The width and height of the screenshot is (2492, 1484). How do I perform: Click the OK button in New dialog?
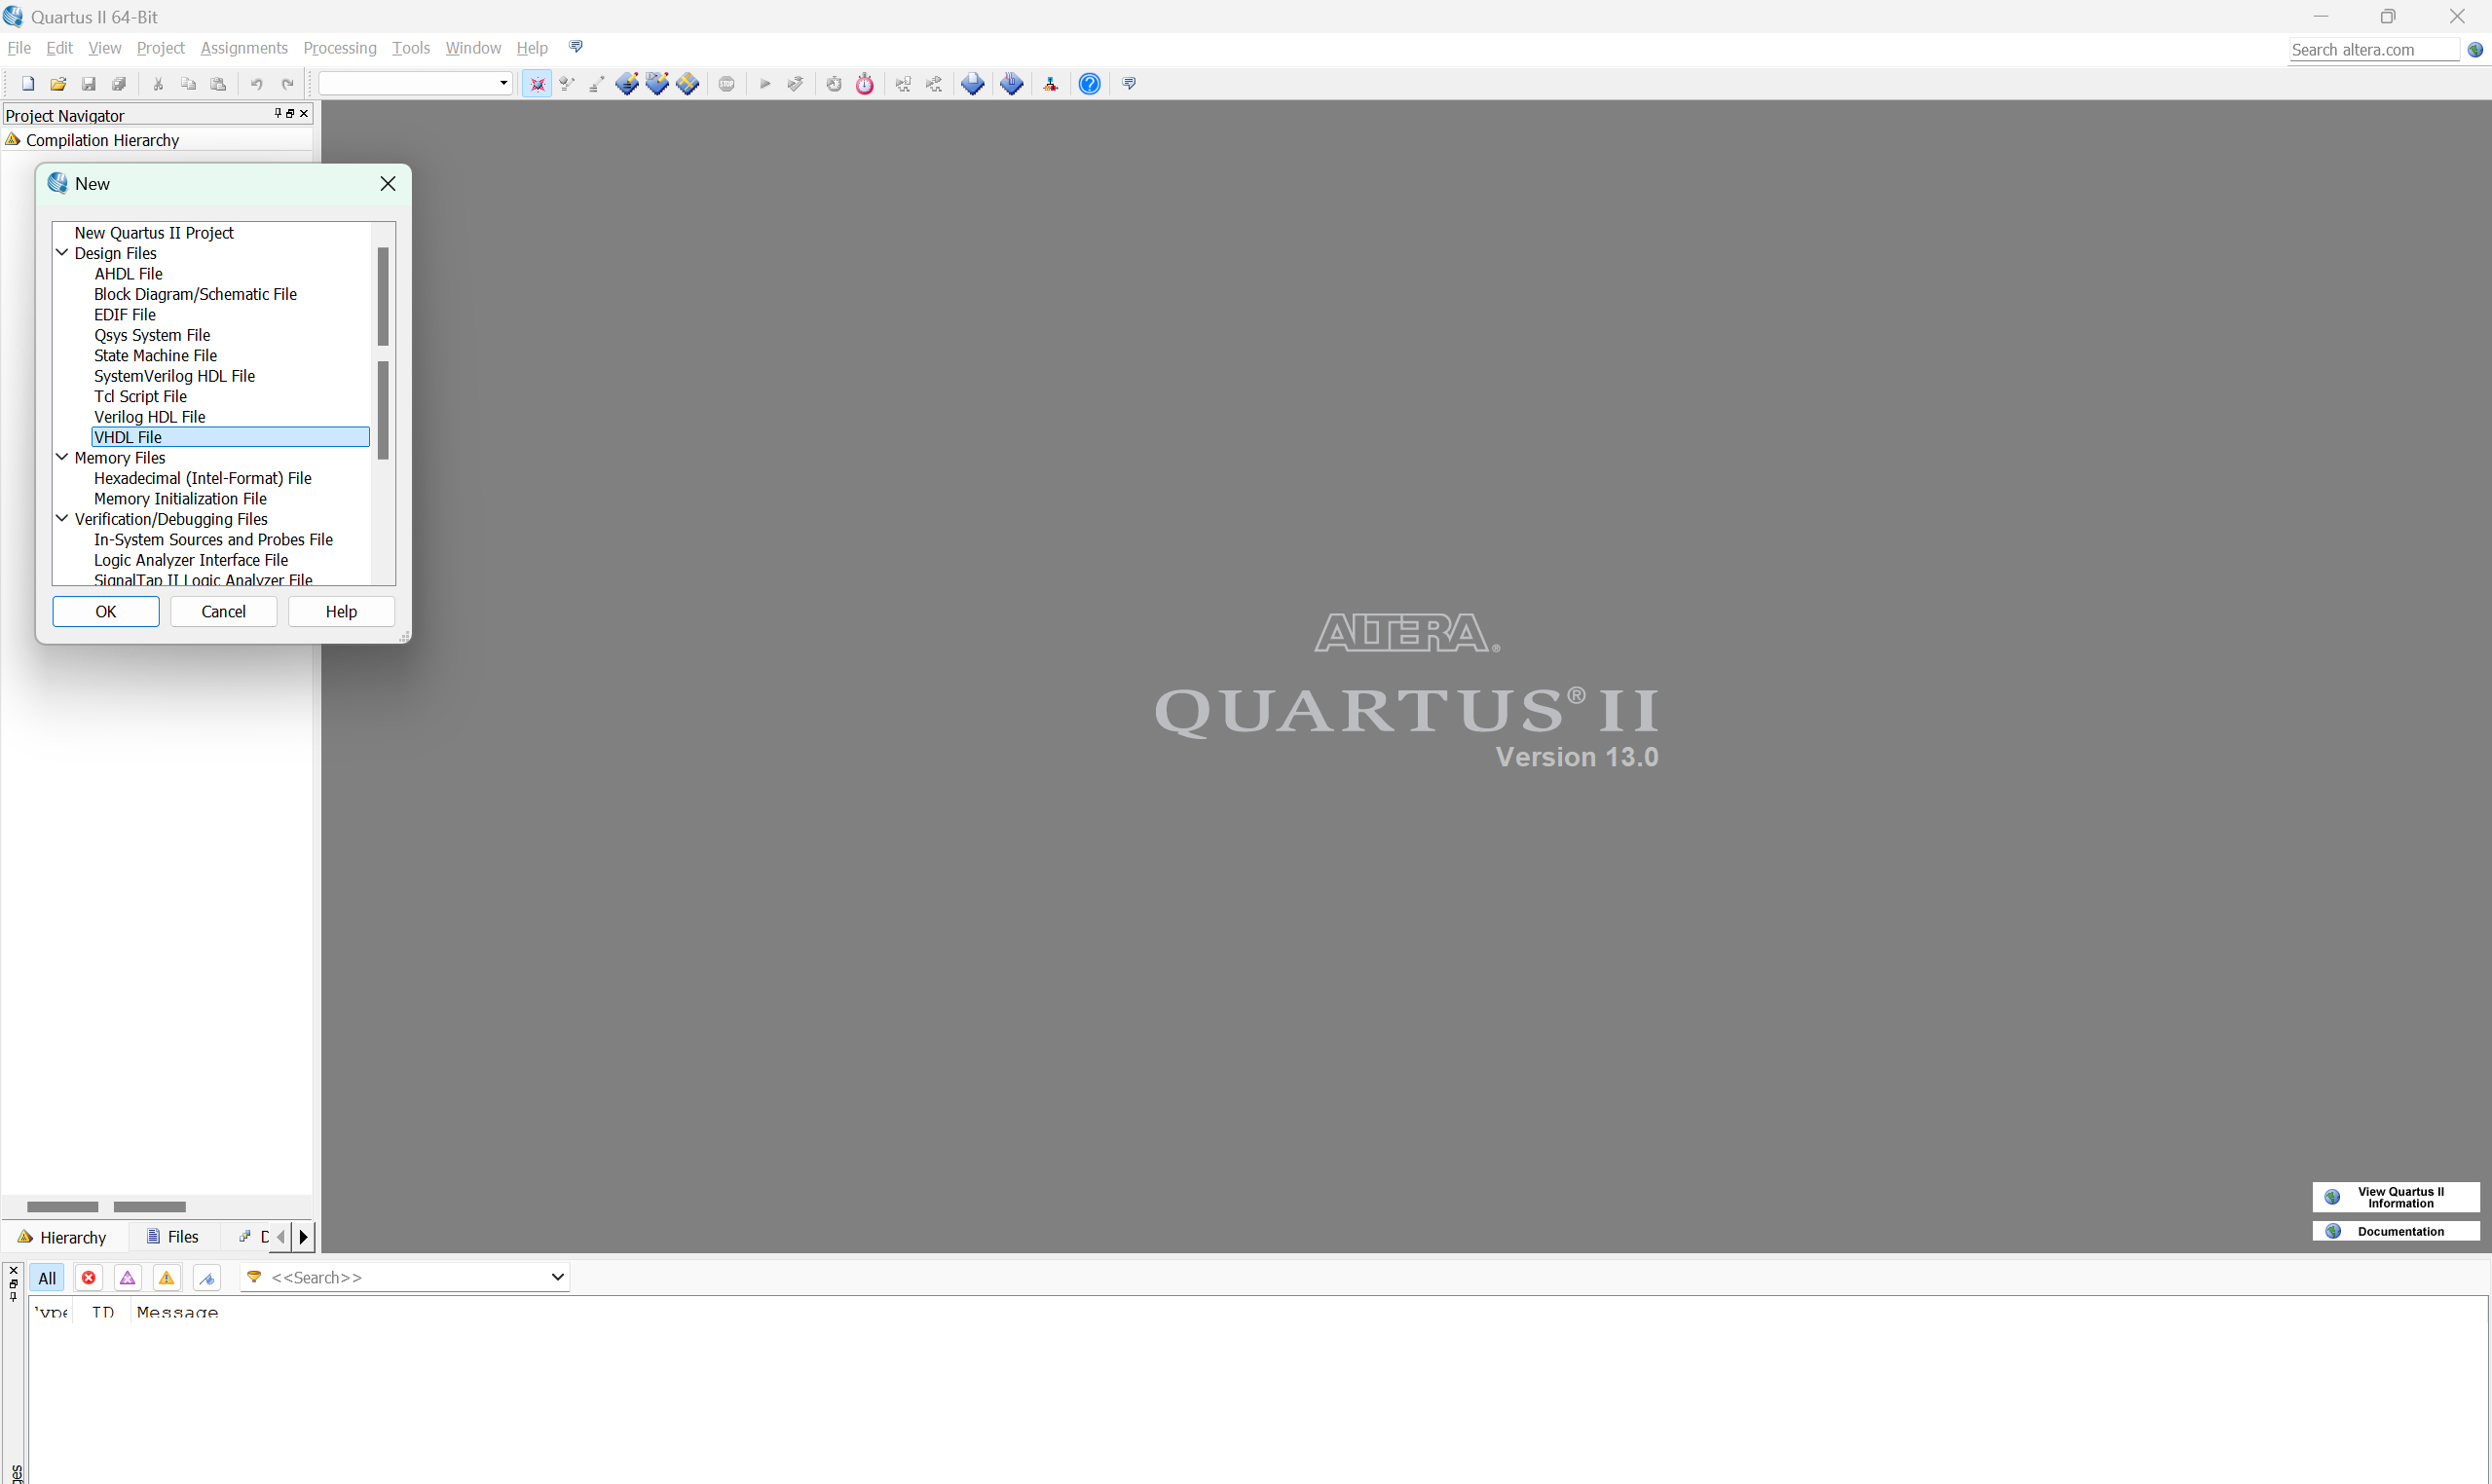coord(105,611)
